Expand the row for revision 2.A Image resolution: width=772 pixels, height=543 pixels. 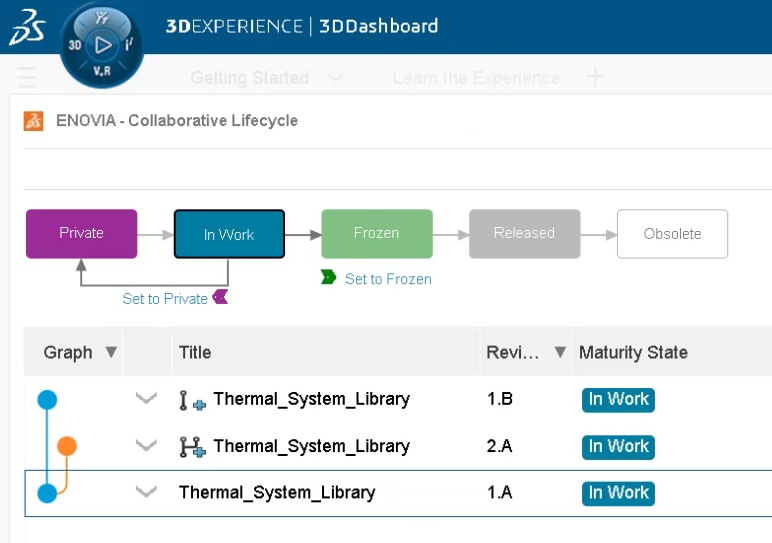(146, 446)
